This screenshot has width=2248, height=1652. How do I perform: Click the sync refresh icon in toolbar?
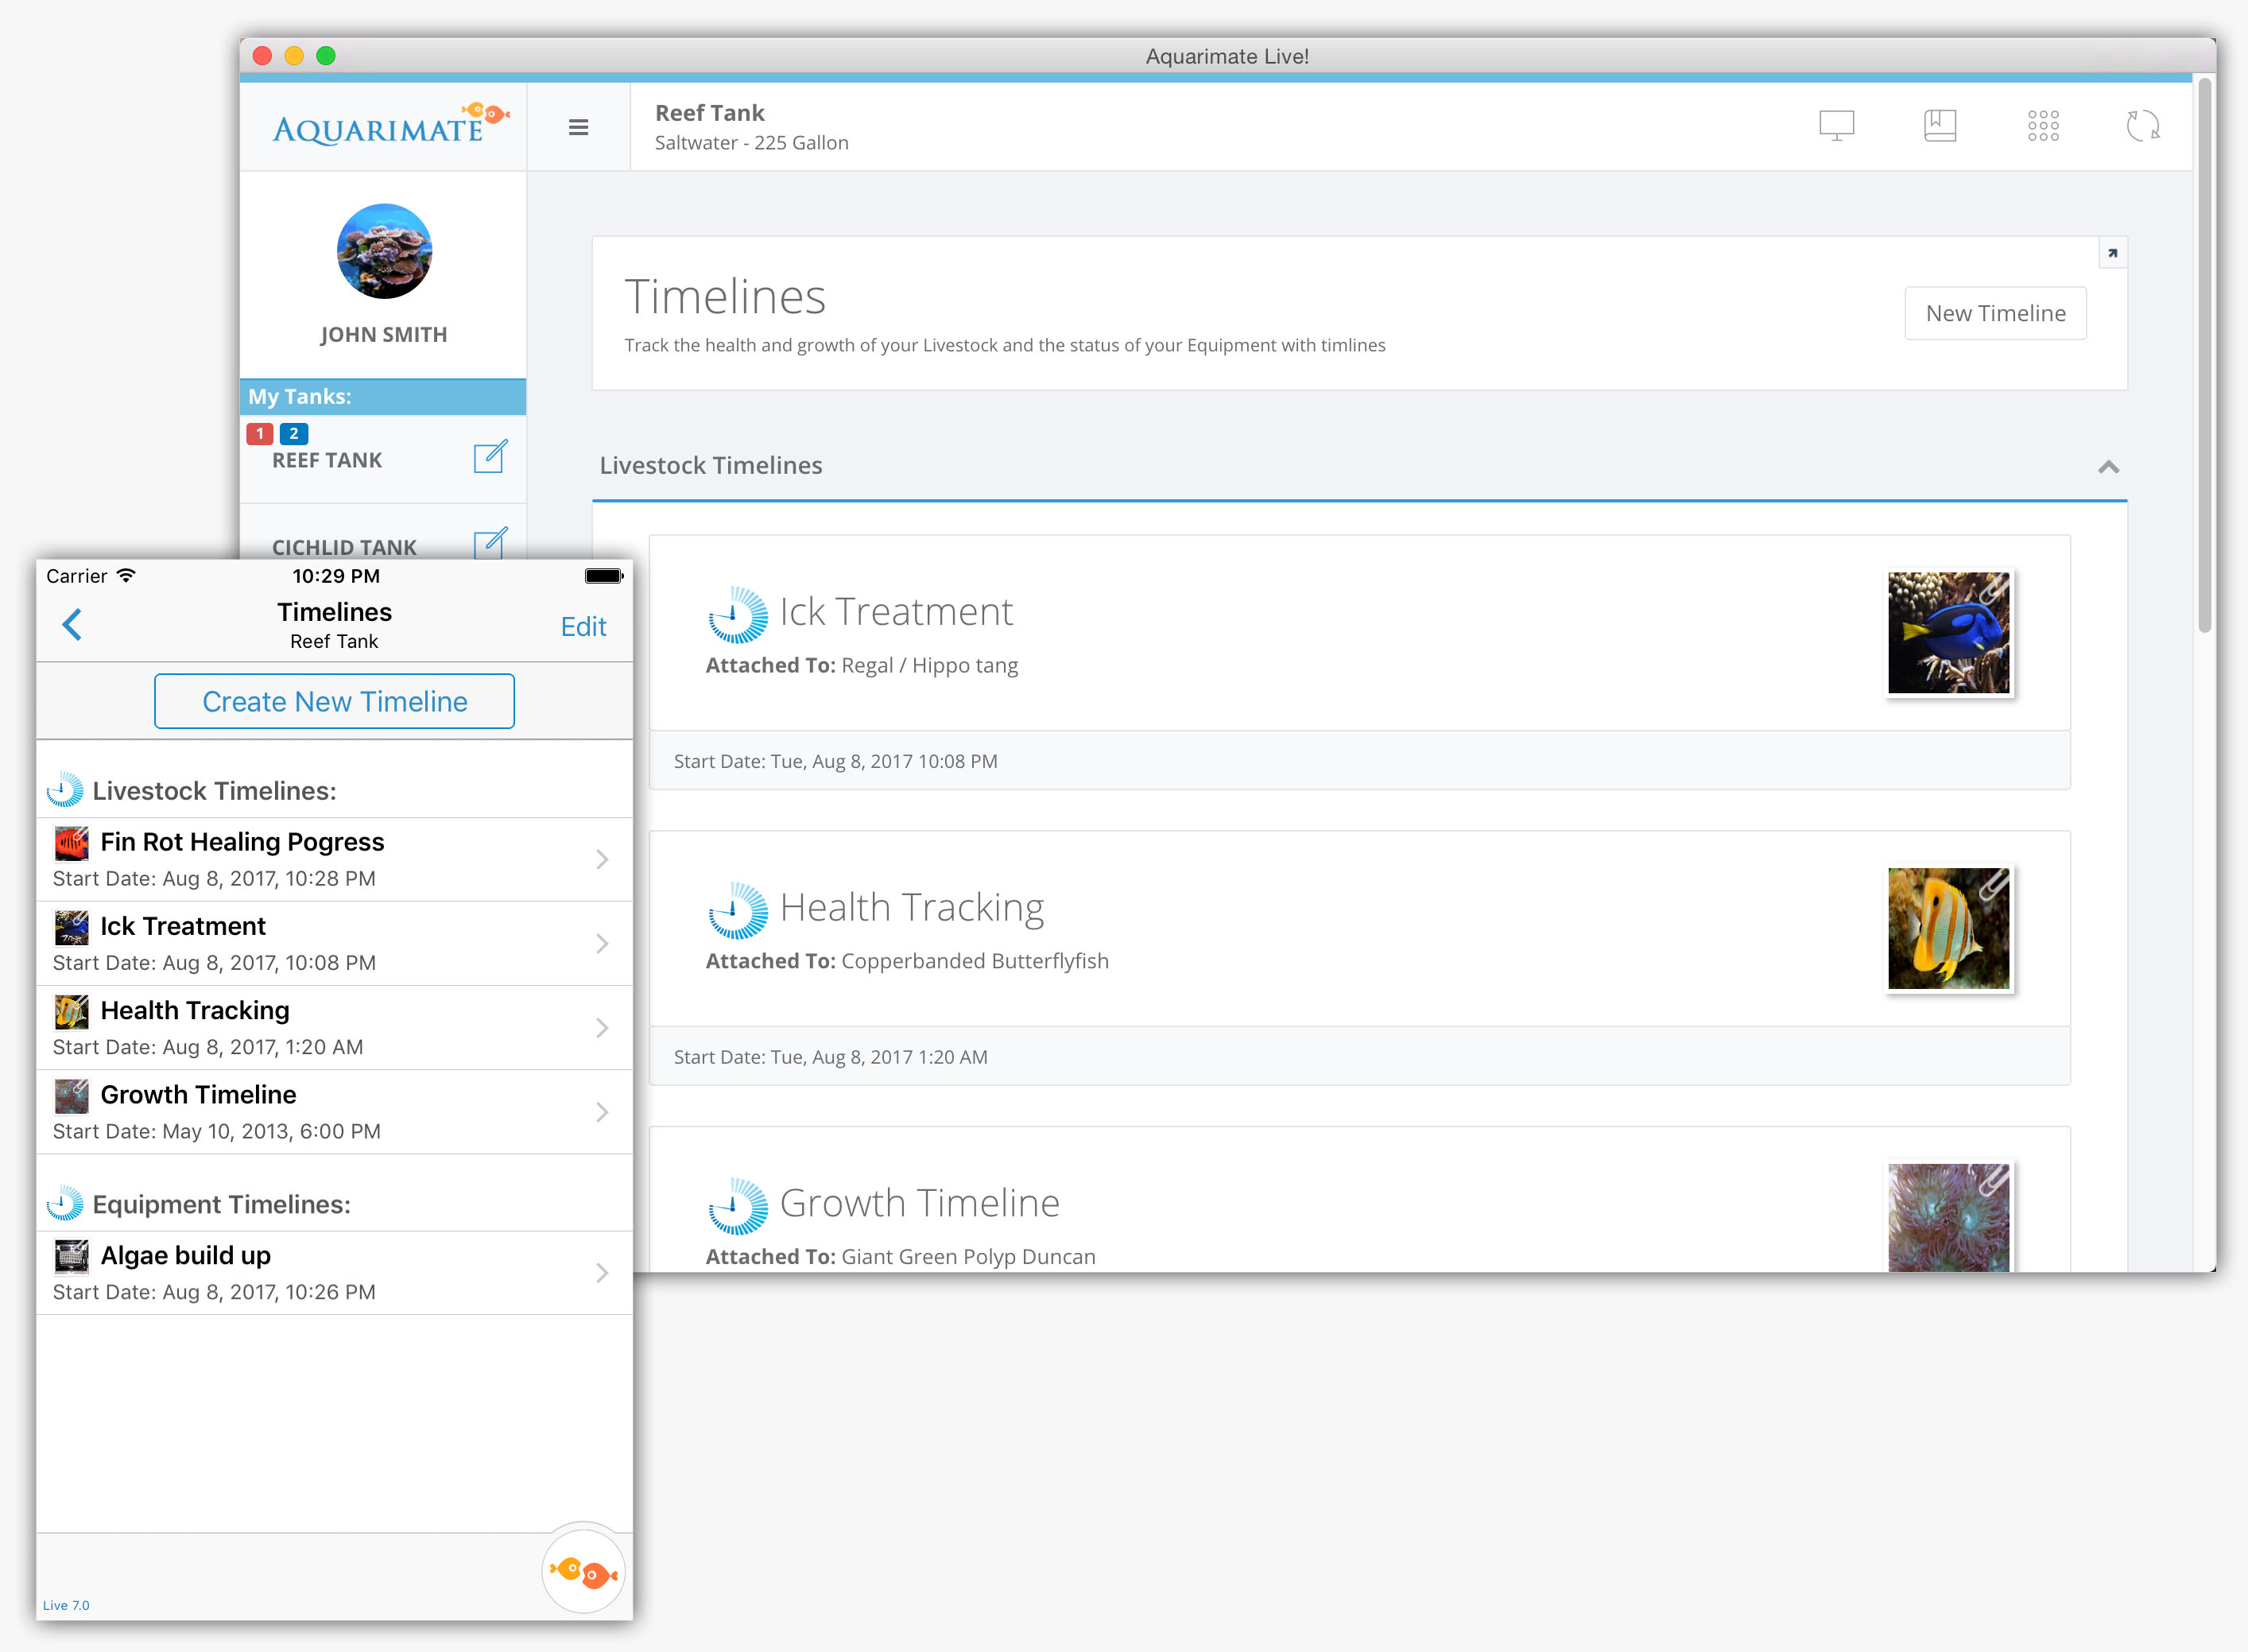click(x=2142, y=126)
